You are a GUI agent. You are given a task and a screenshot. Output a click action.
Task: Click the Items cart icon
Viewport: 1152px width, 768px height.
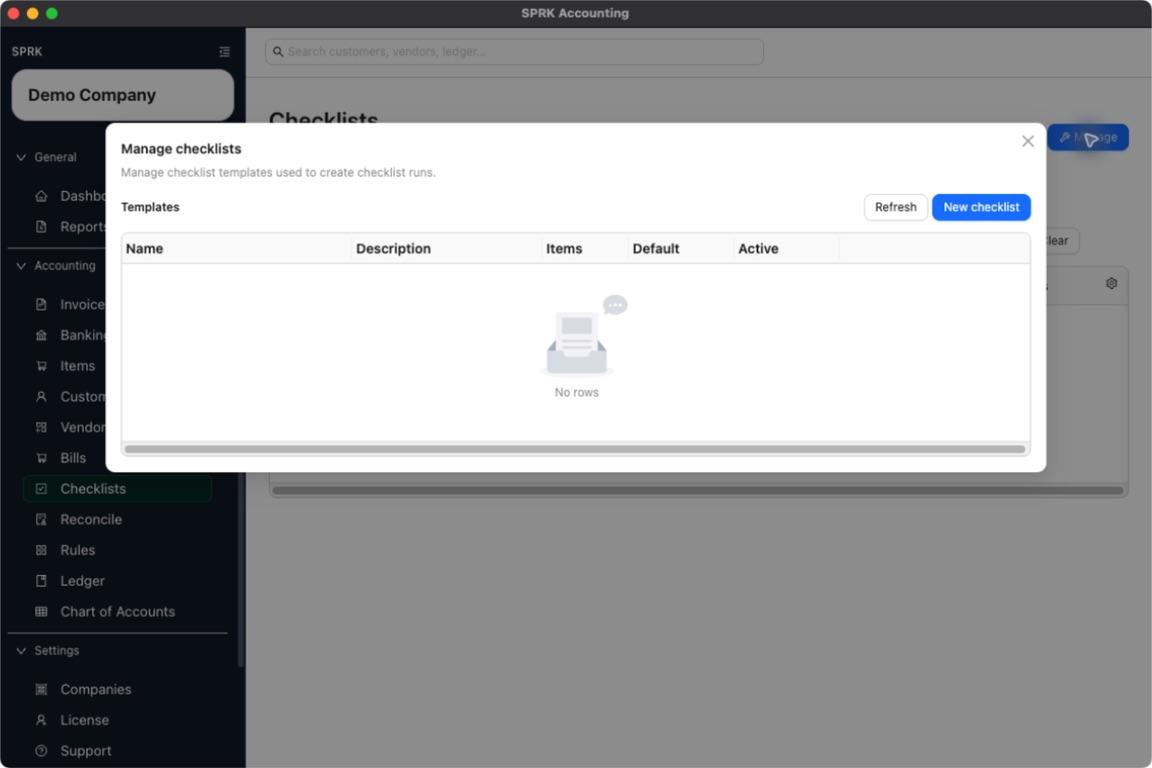click(41, 366)
